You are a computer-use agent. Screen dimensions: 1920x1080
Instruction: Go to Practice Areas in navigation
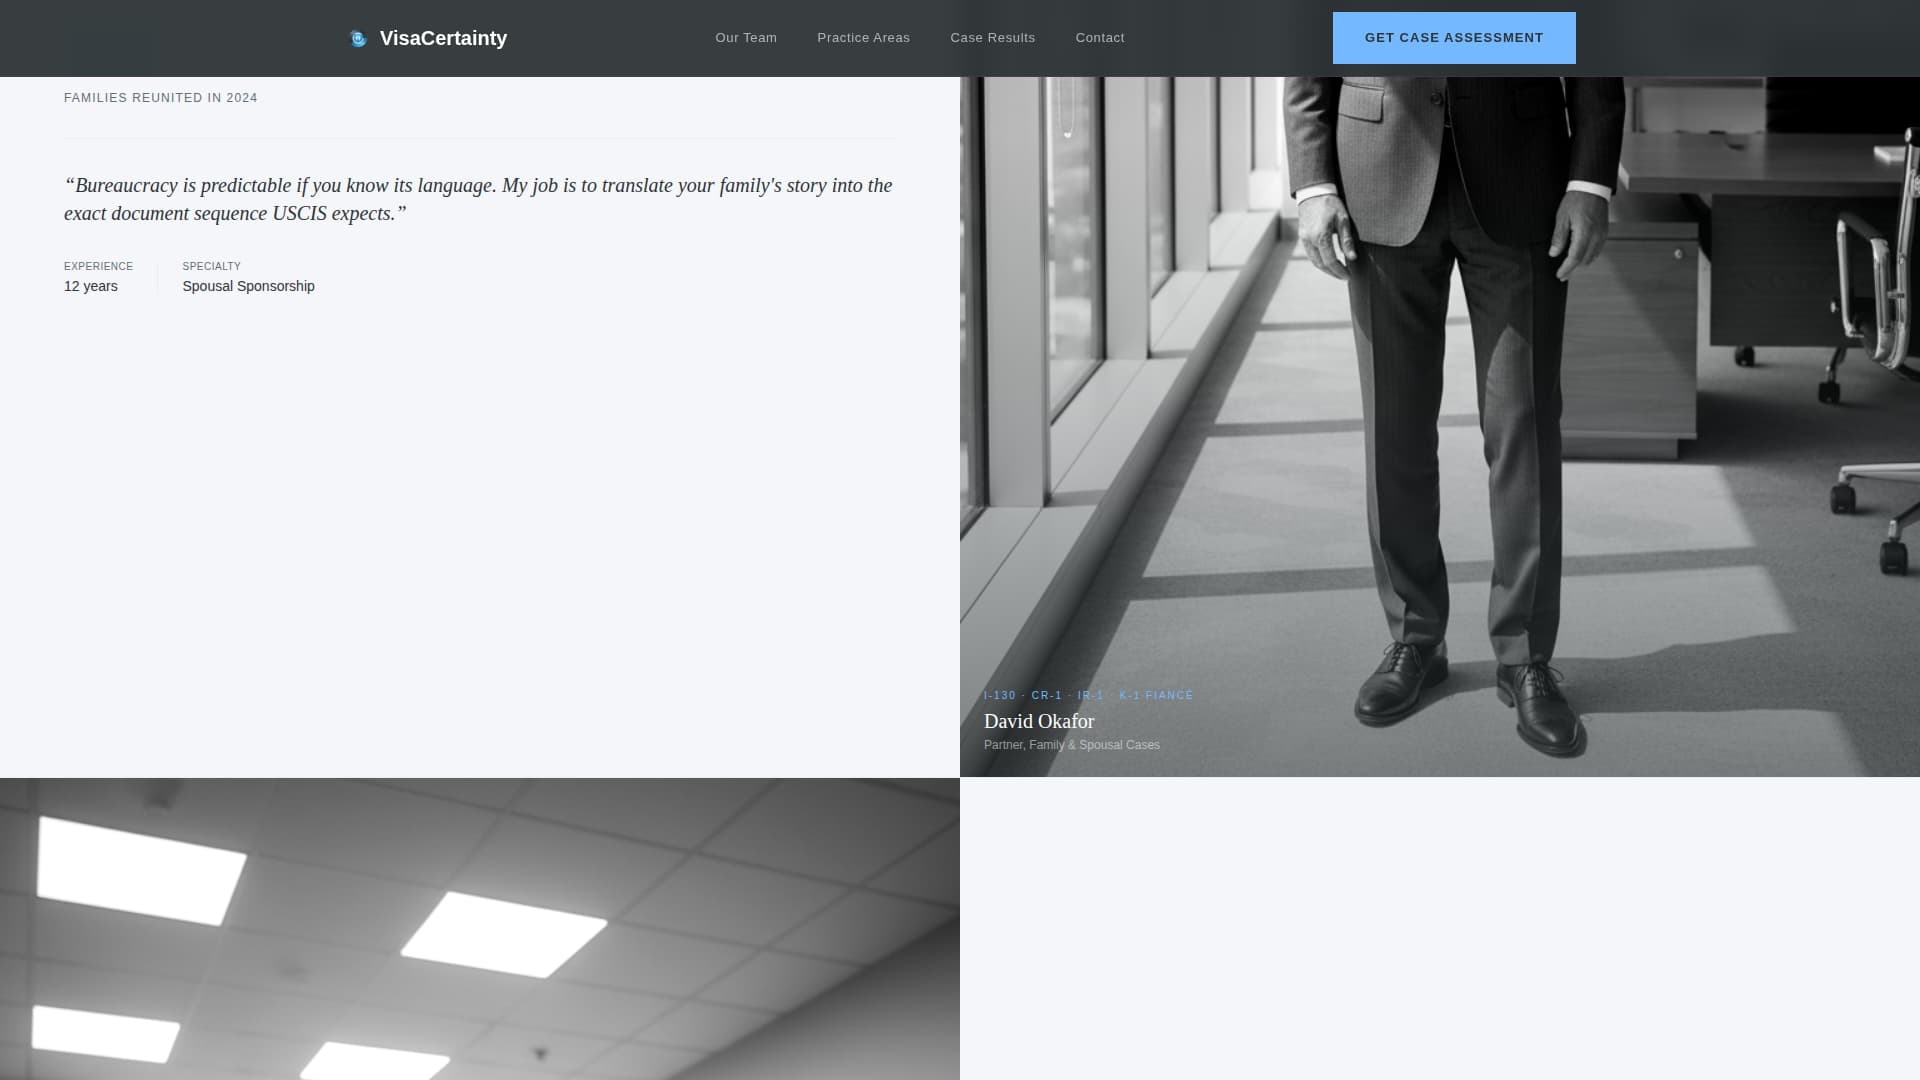click(x=863, y=38)
